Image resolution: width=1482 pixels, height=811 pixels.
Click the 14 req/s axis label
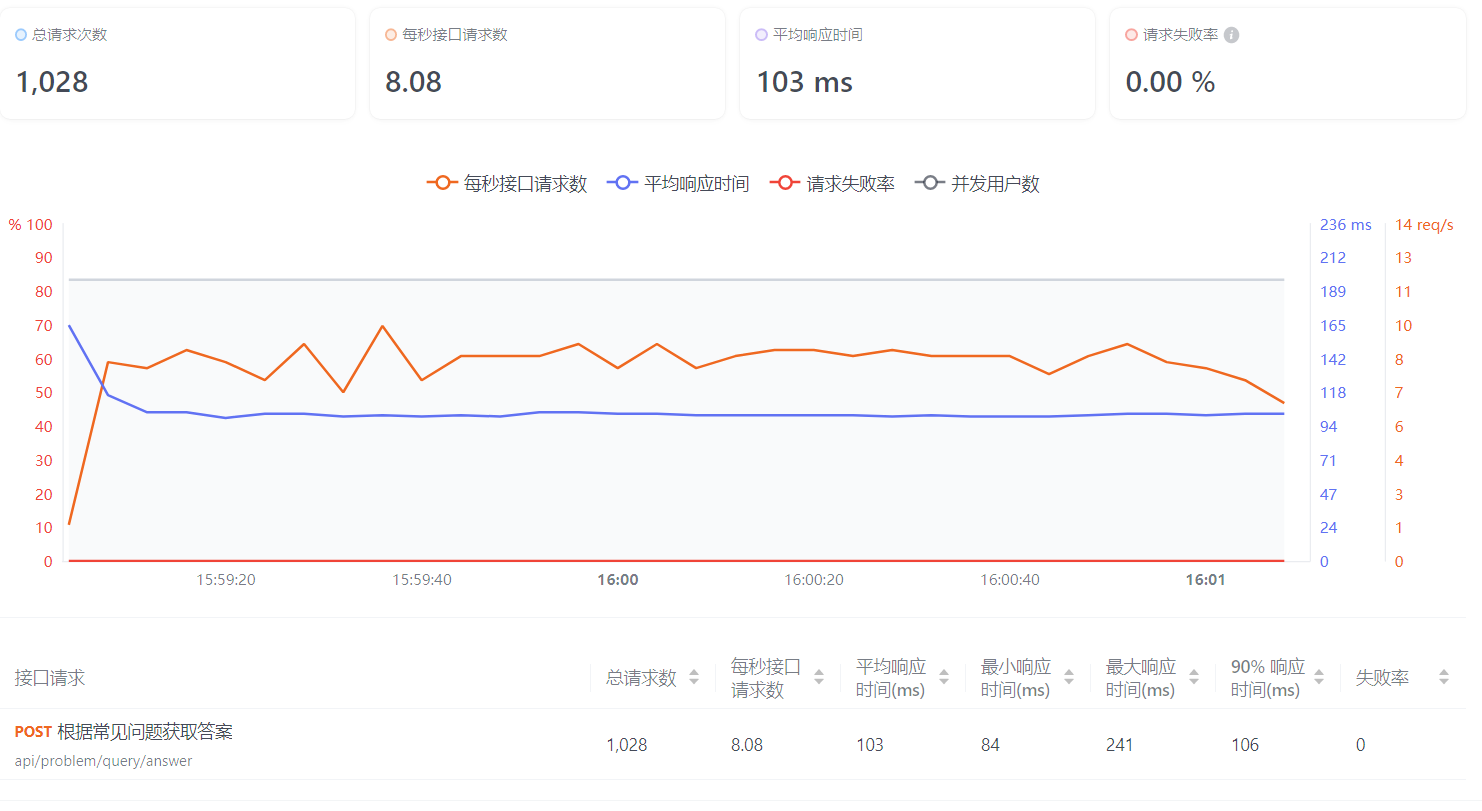pos(1424,225)
